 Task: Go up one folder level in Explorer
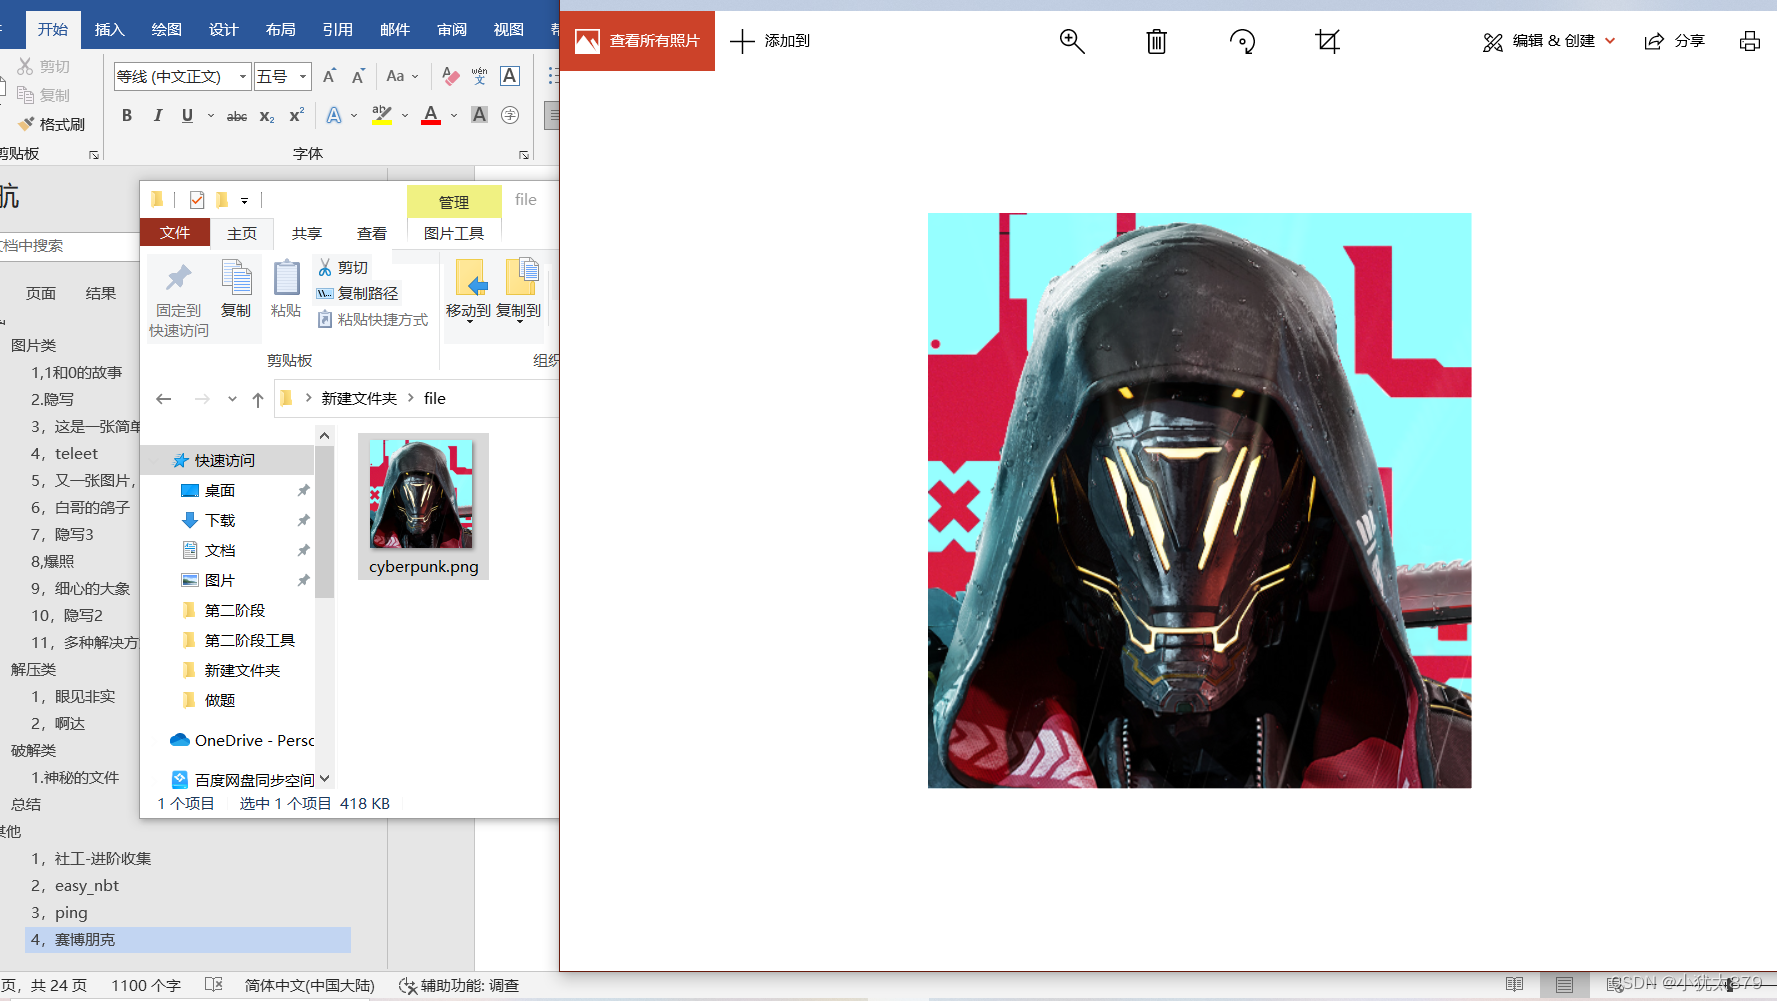258,399
